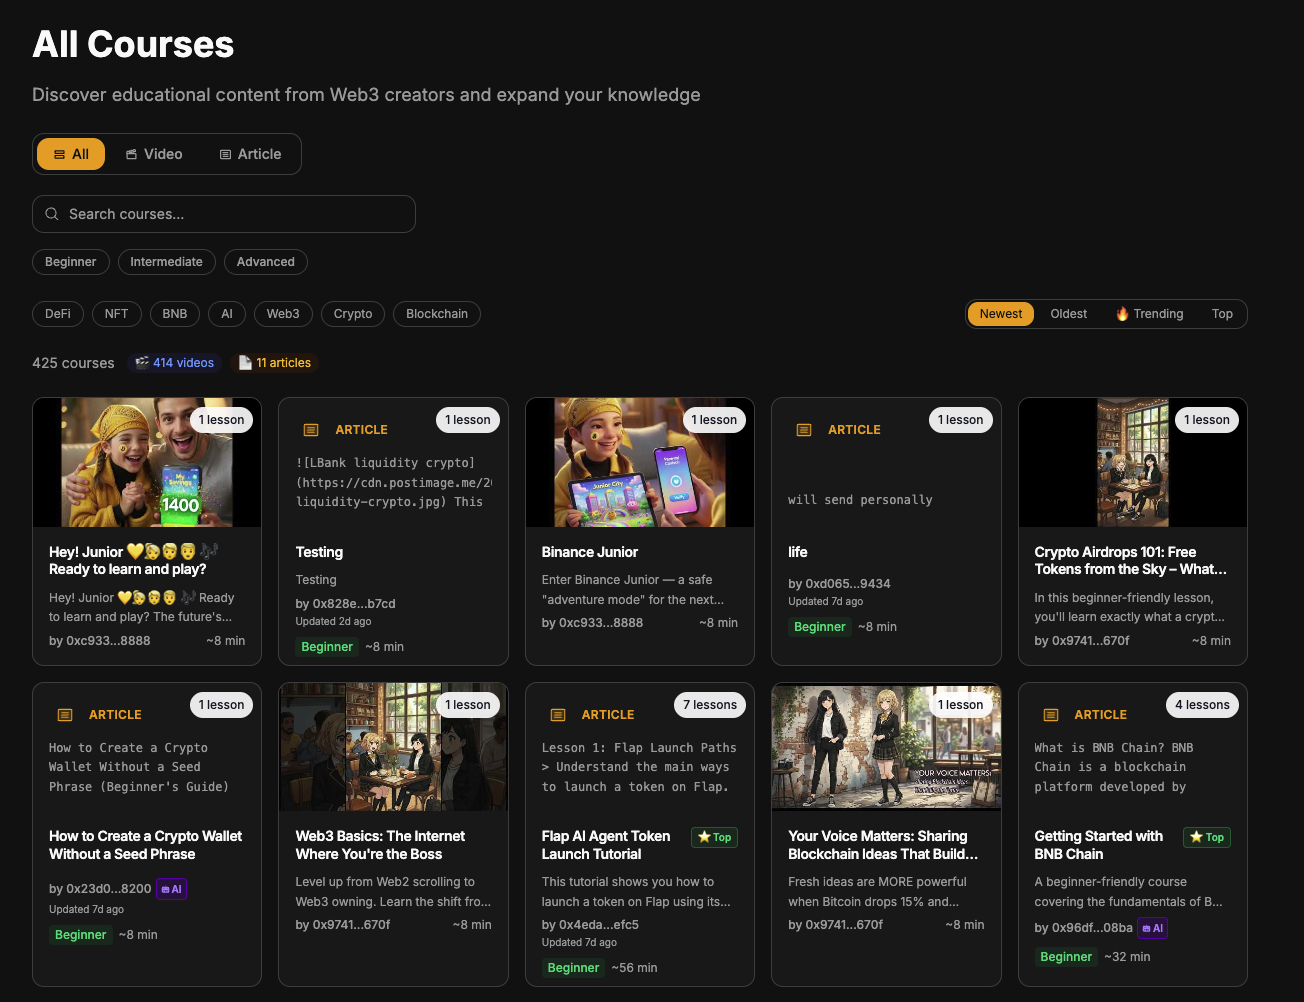The width and height of the screenshot is (1304, 1002).
Task: Open the Web3 Basics course thumbnail
Action: pyautogui.click(x=393, y=748)
